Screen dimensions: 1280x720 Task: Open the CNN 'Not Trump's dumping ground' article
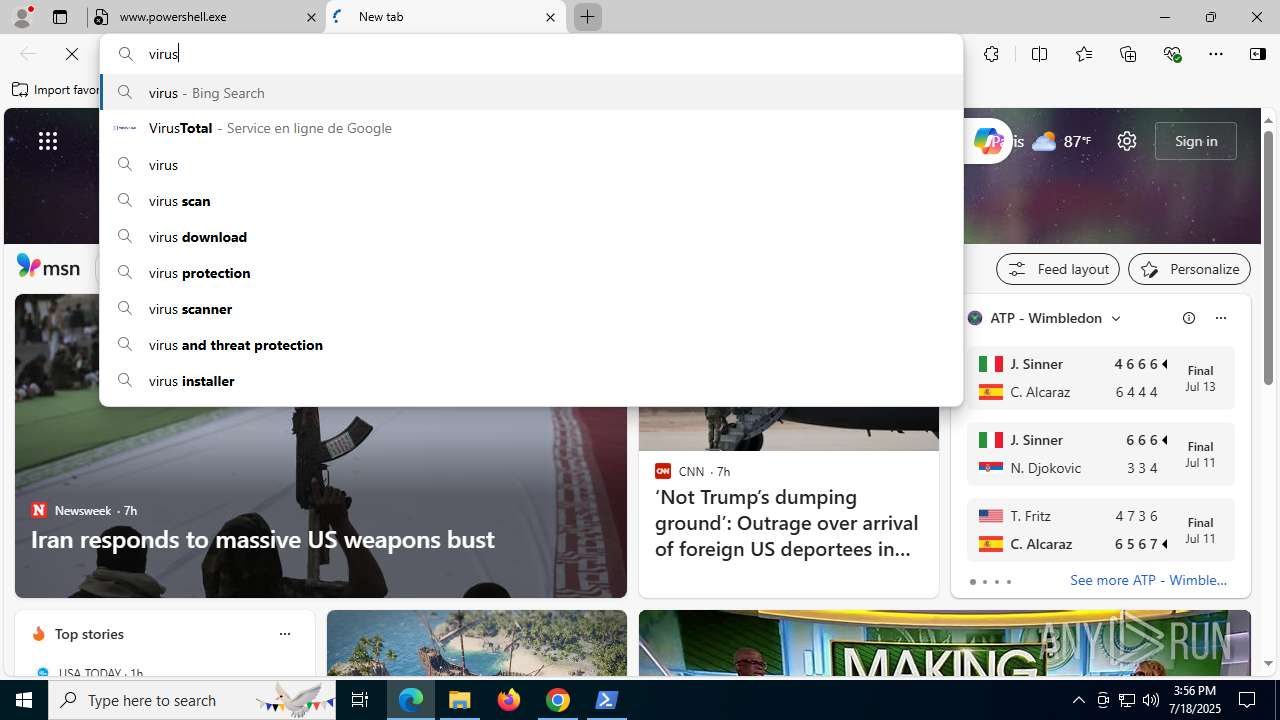click(788, 522)
